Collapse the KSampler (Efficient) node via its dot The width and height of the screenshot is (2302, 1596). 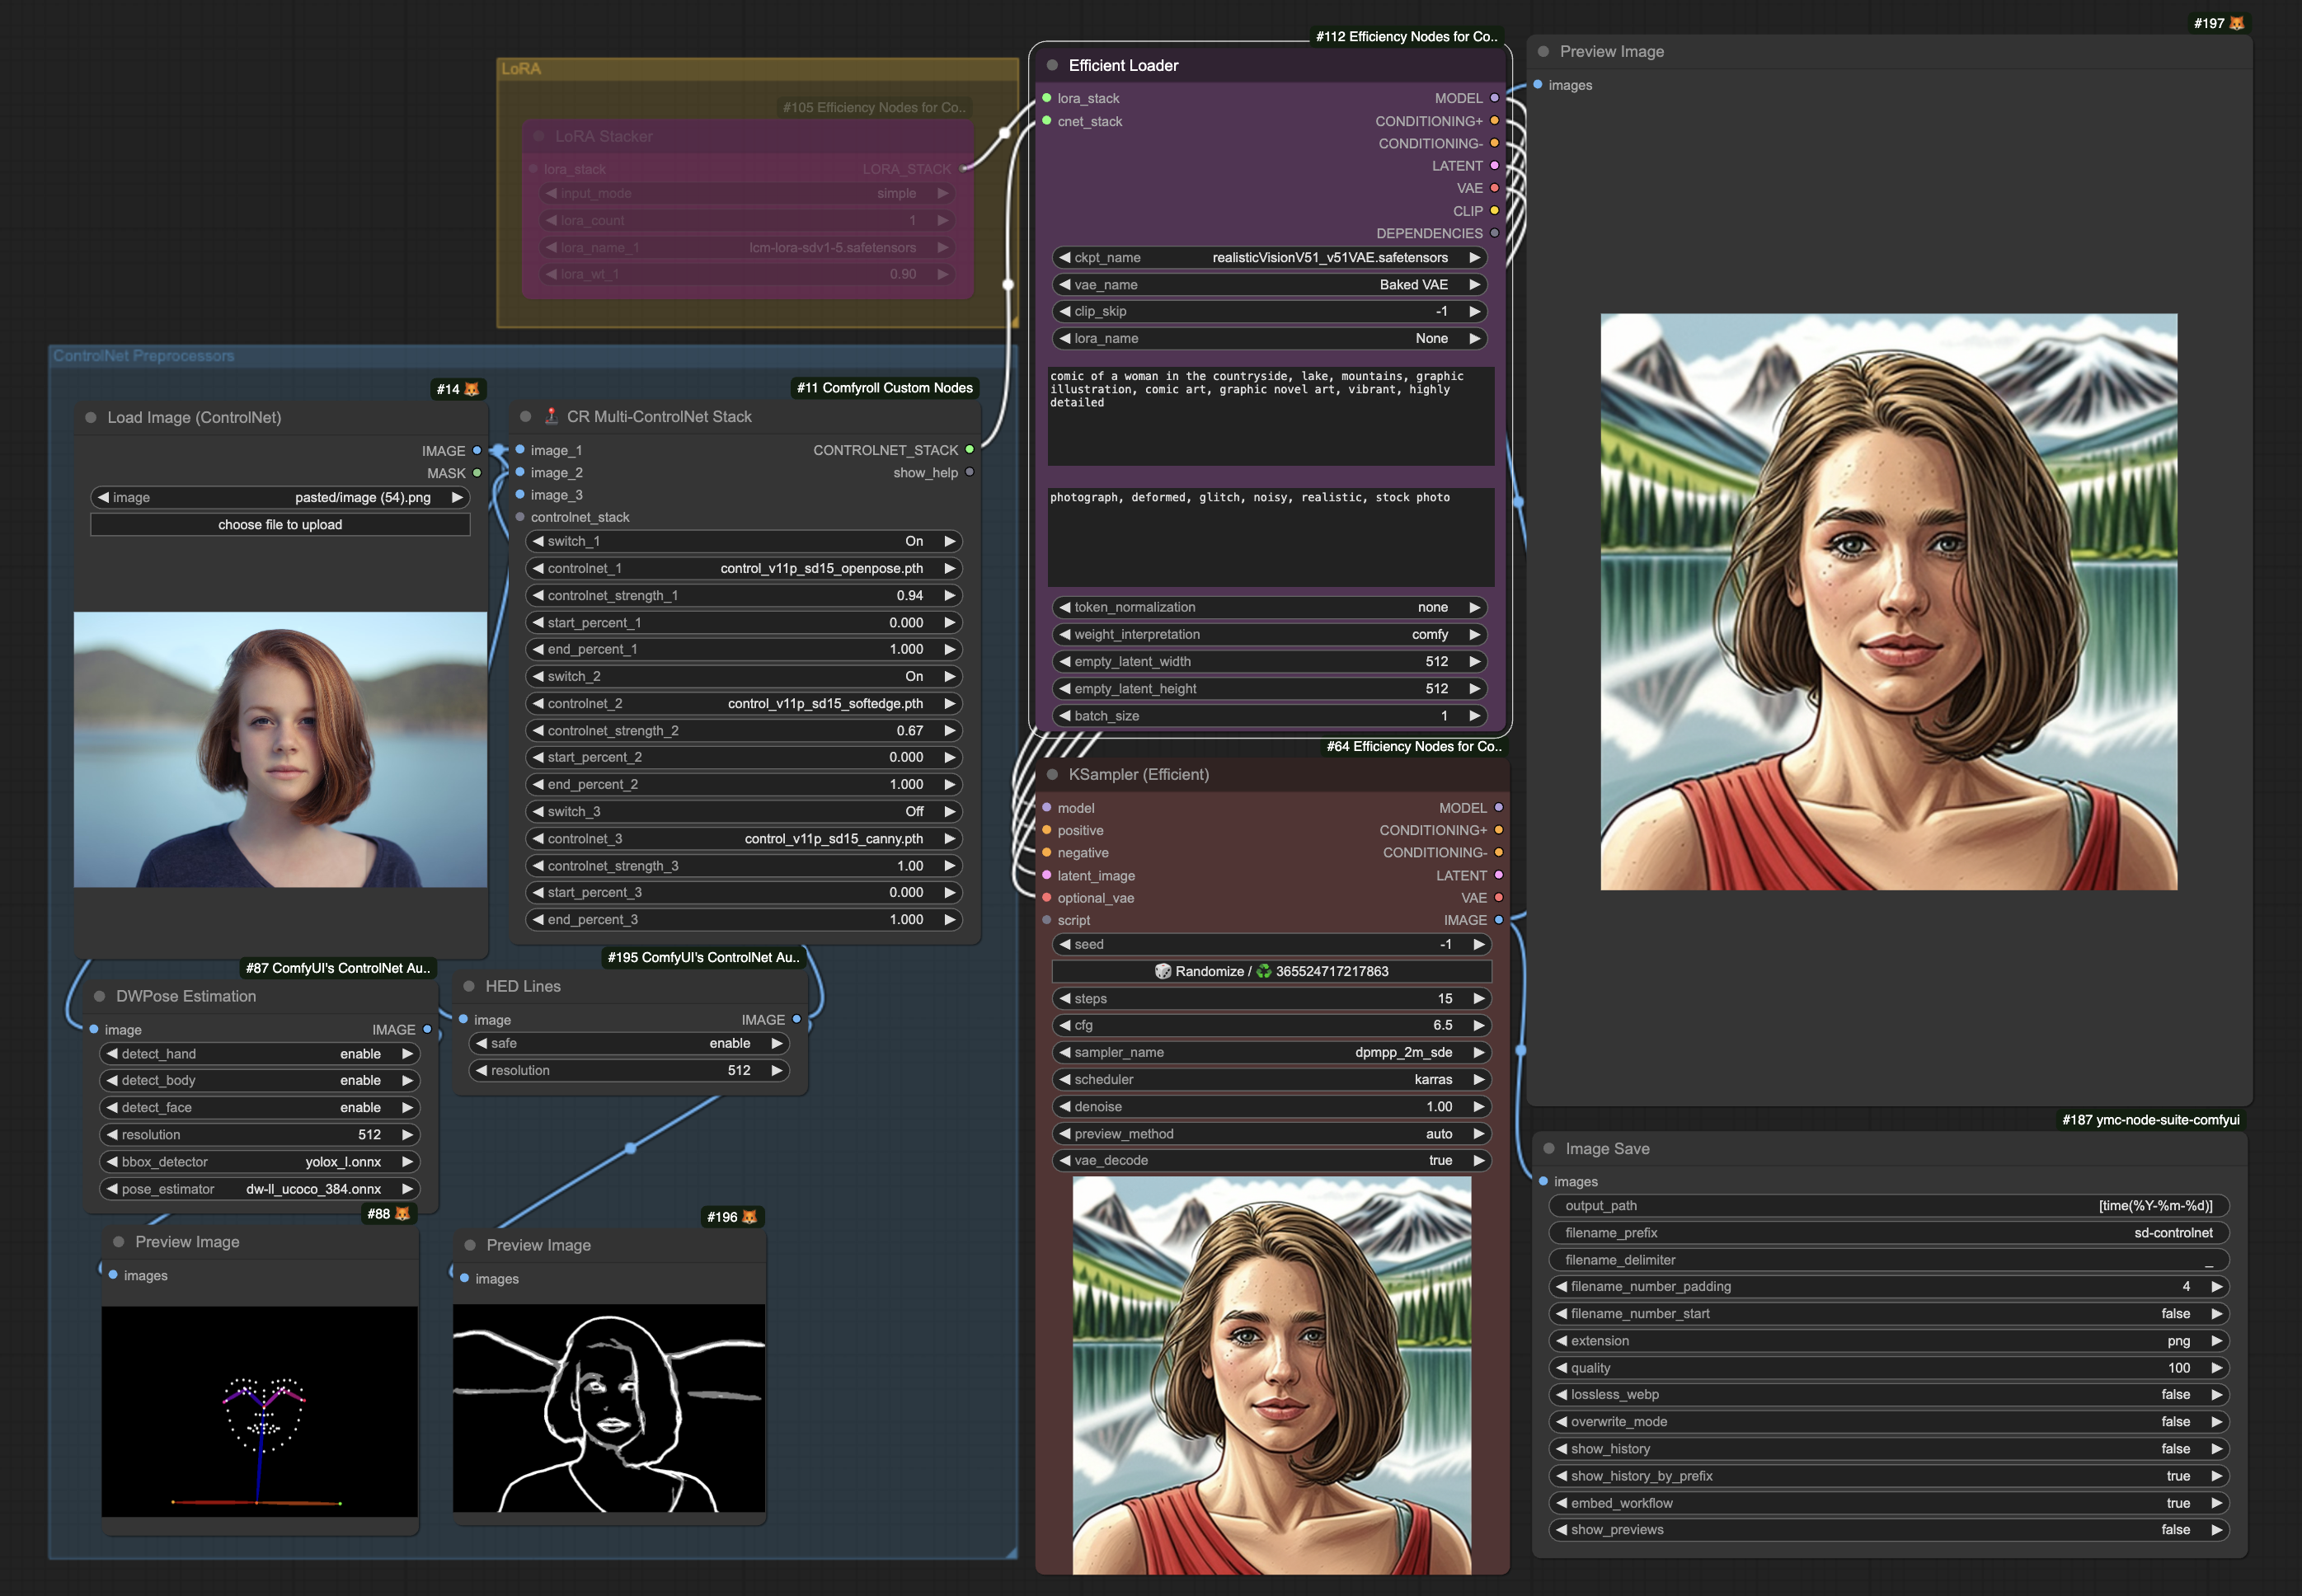1052,775
